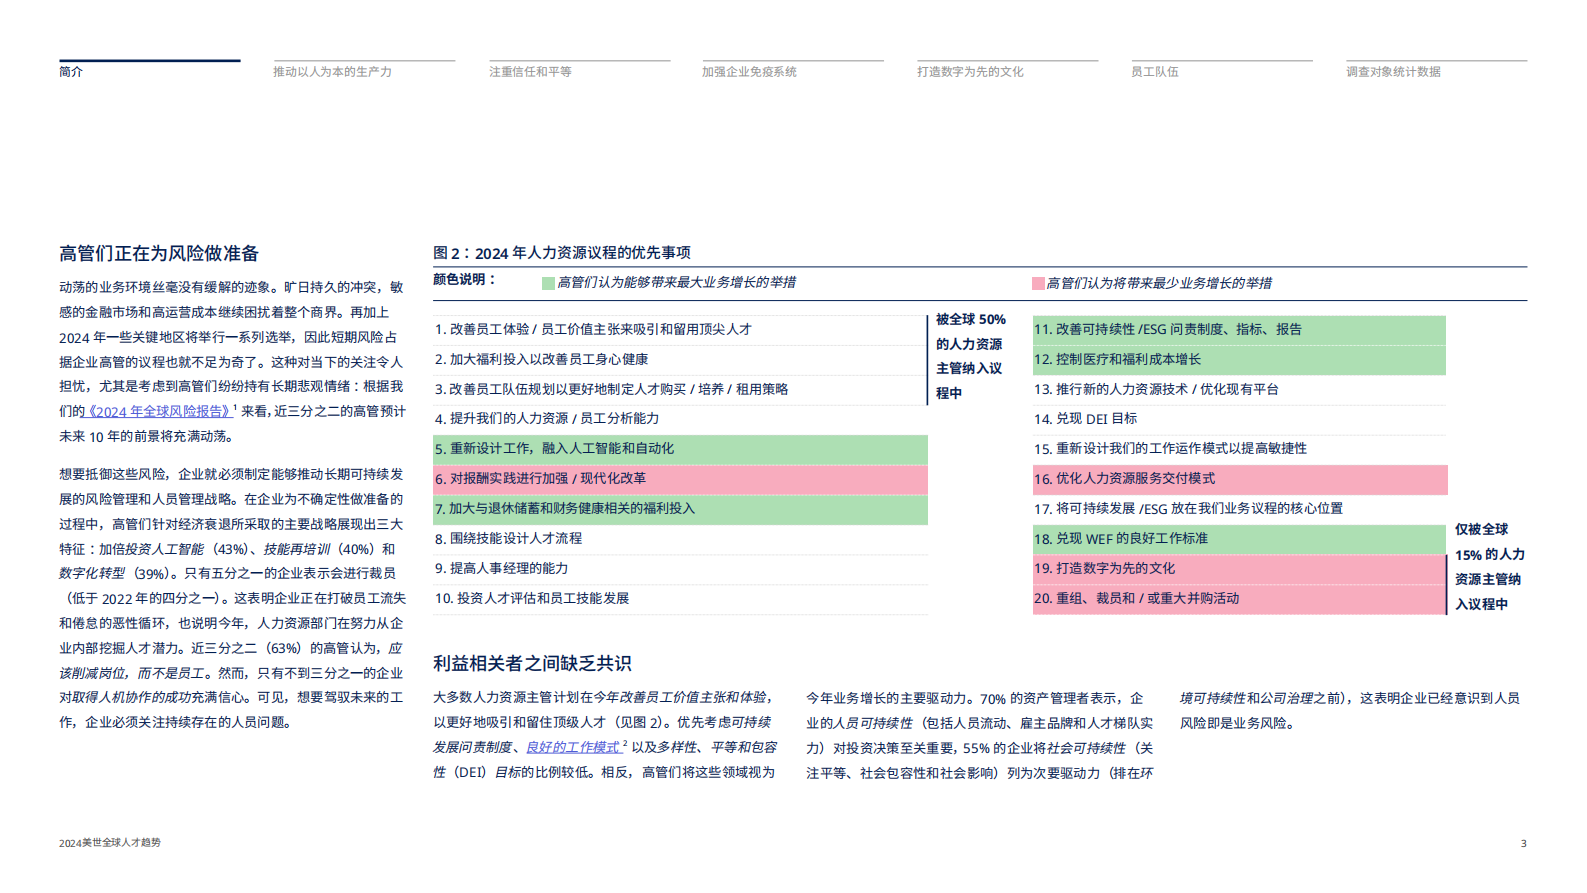Go to the 注重信任和平等 tab

[x=530, y=72]
